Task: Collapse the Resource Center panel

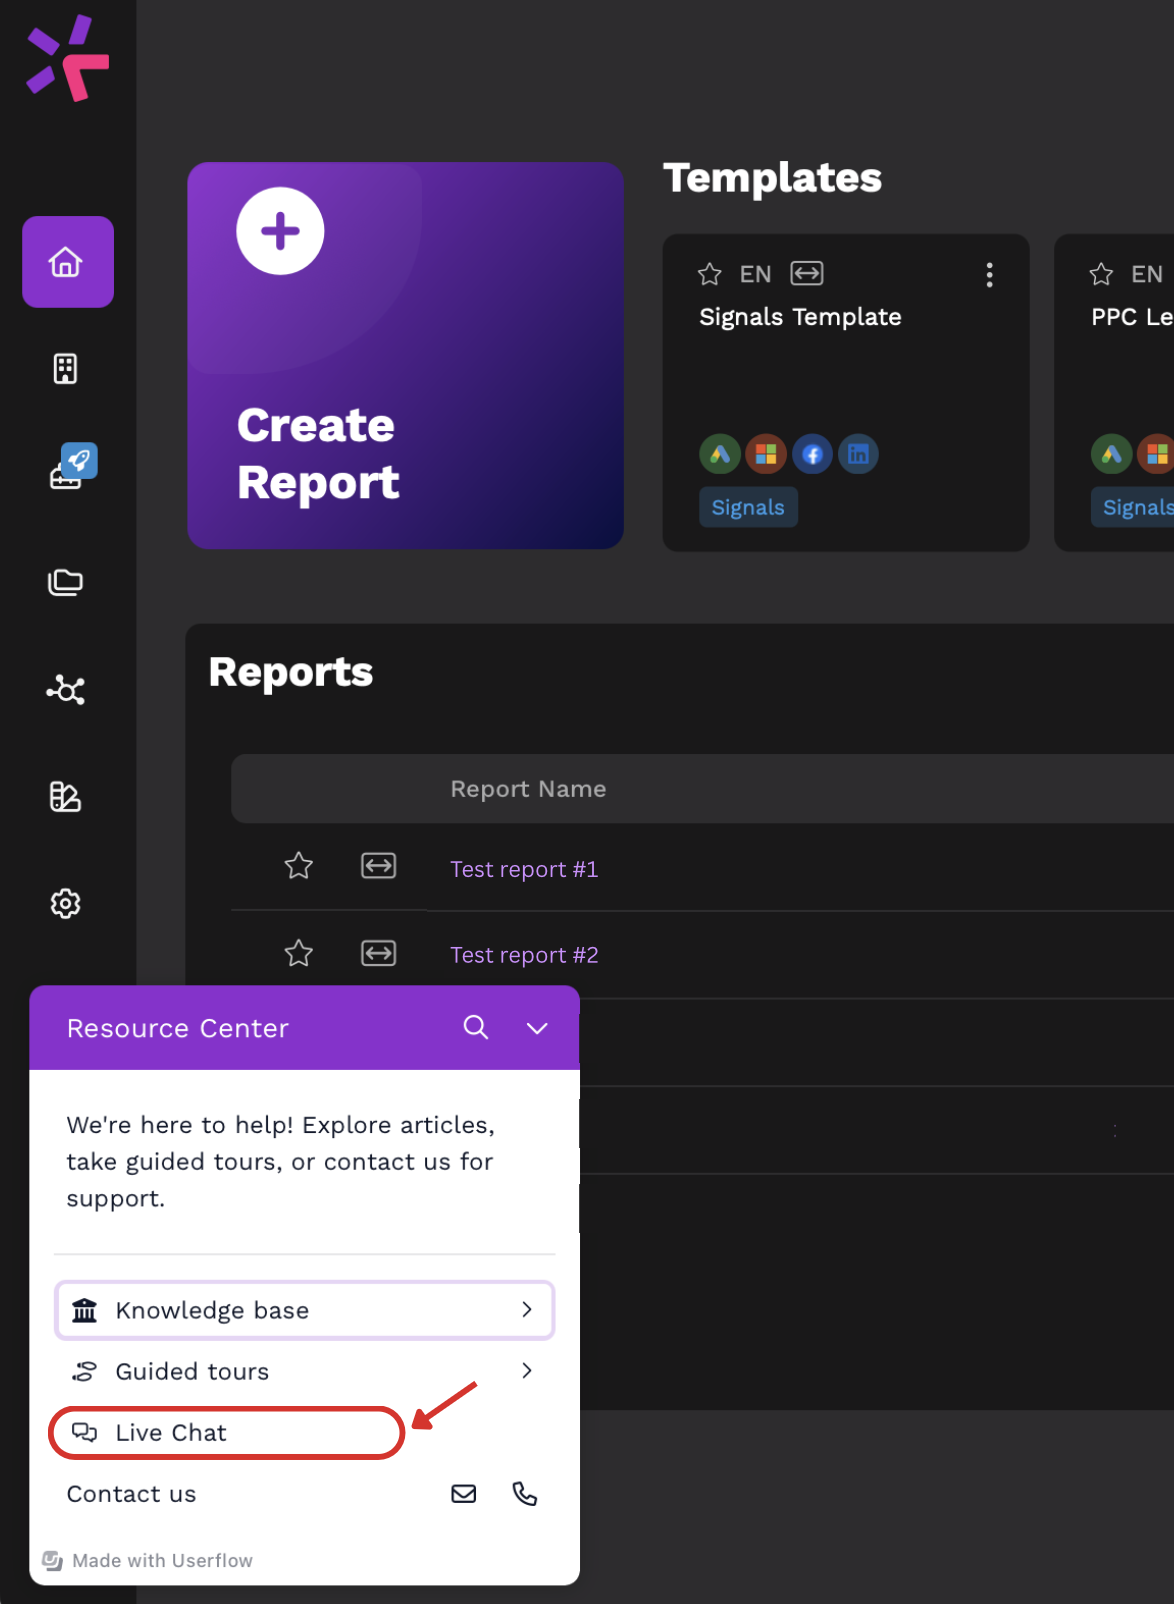Action: 537,1028
